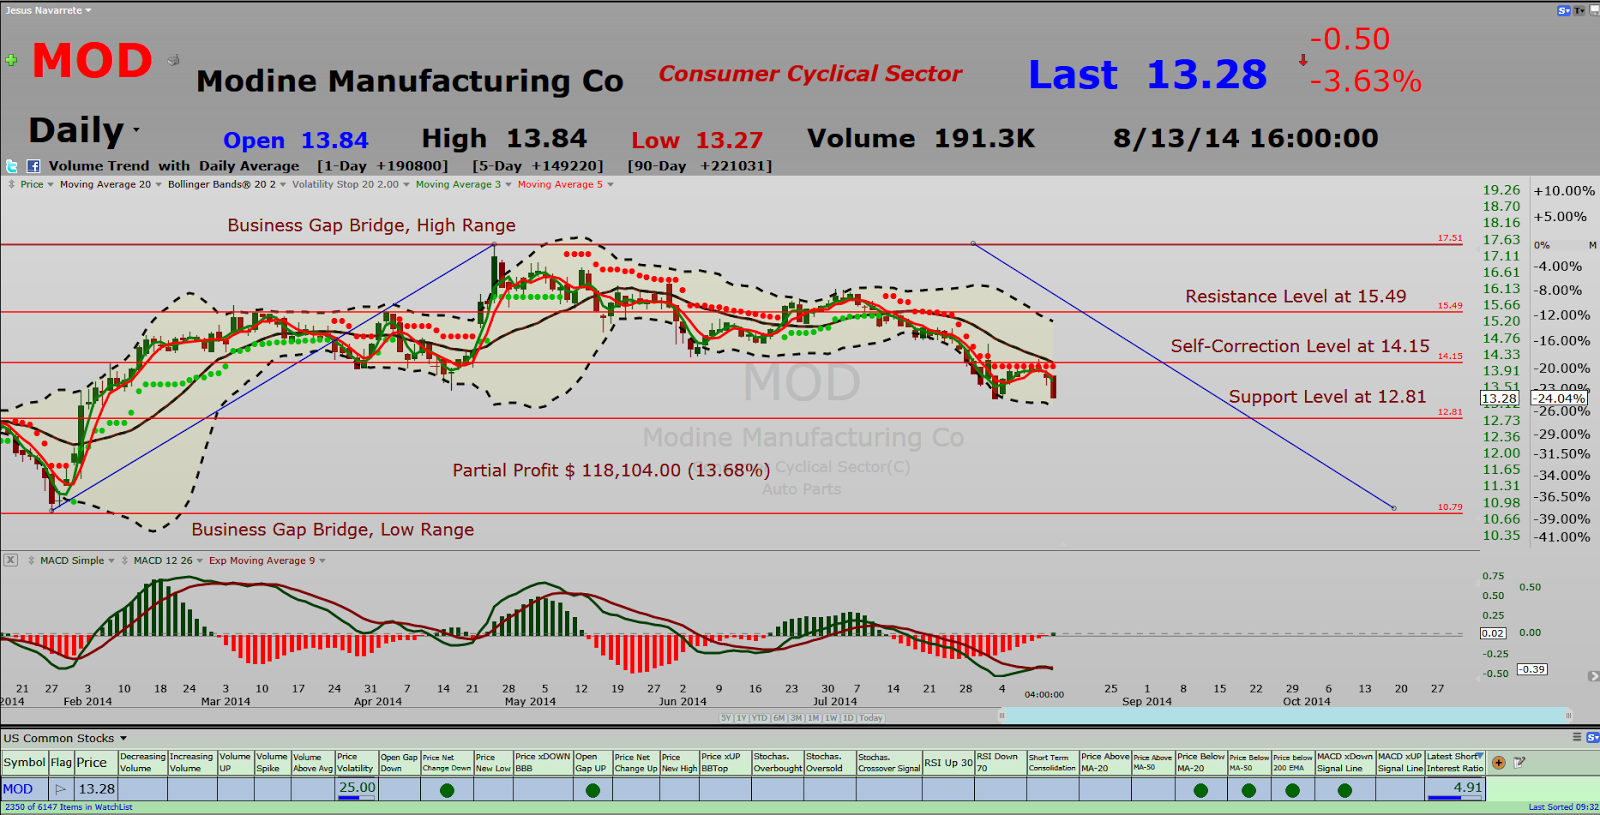Click the green dot under Price Below MA-50
This screenshot has width=1600, height=815.
click(1249, 790)
